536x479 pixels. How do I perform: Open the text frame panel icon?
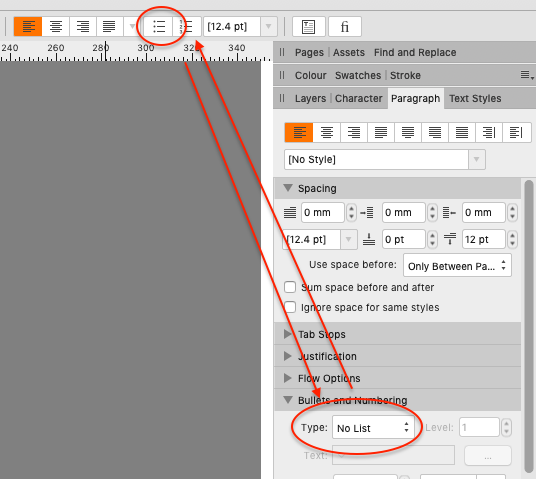click(309, 26)
